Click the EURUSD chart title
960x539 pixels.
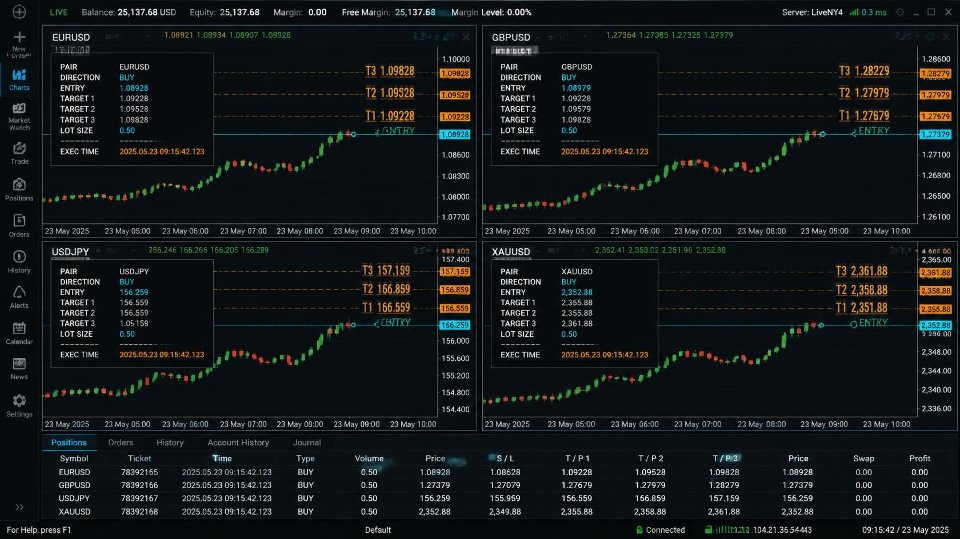click(x=71, y=37)
